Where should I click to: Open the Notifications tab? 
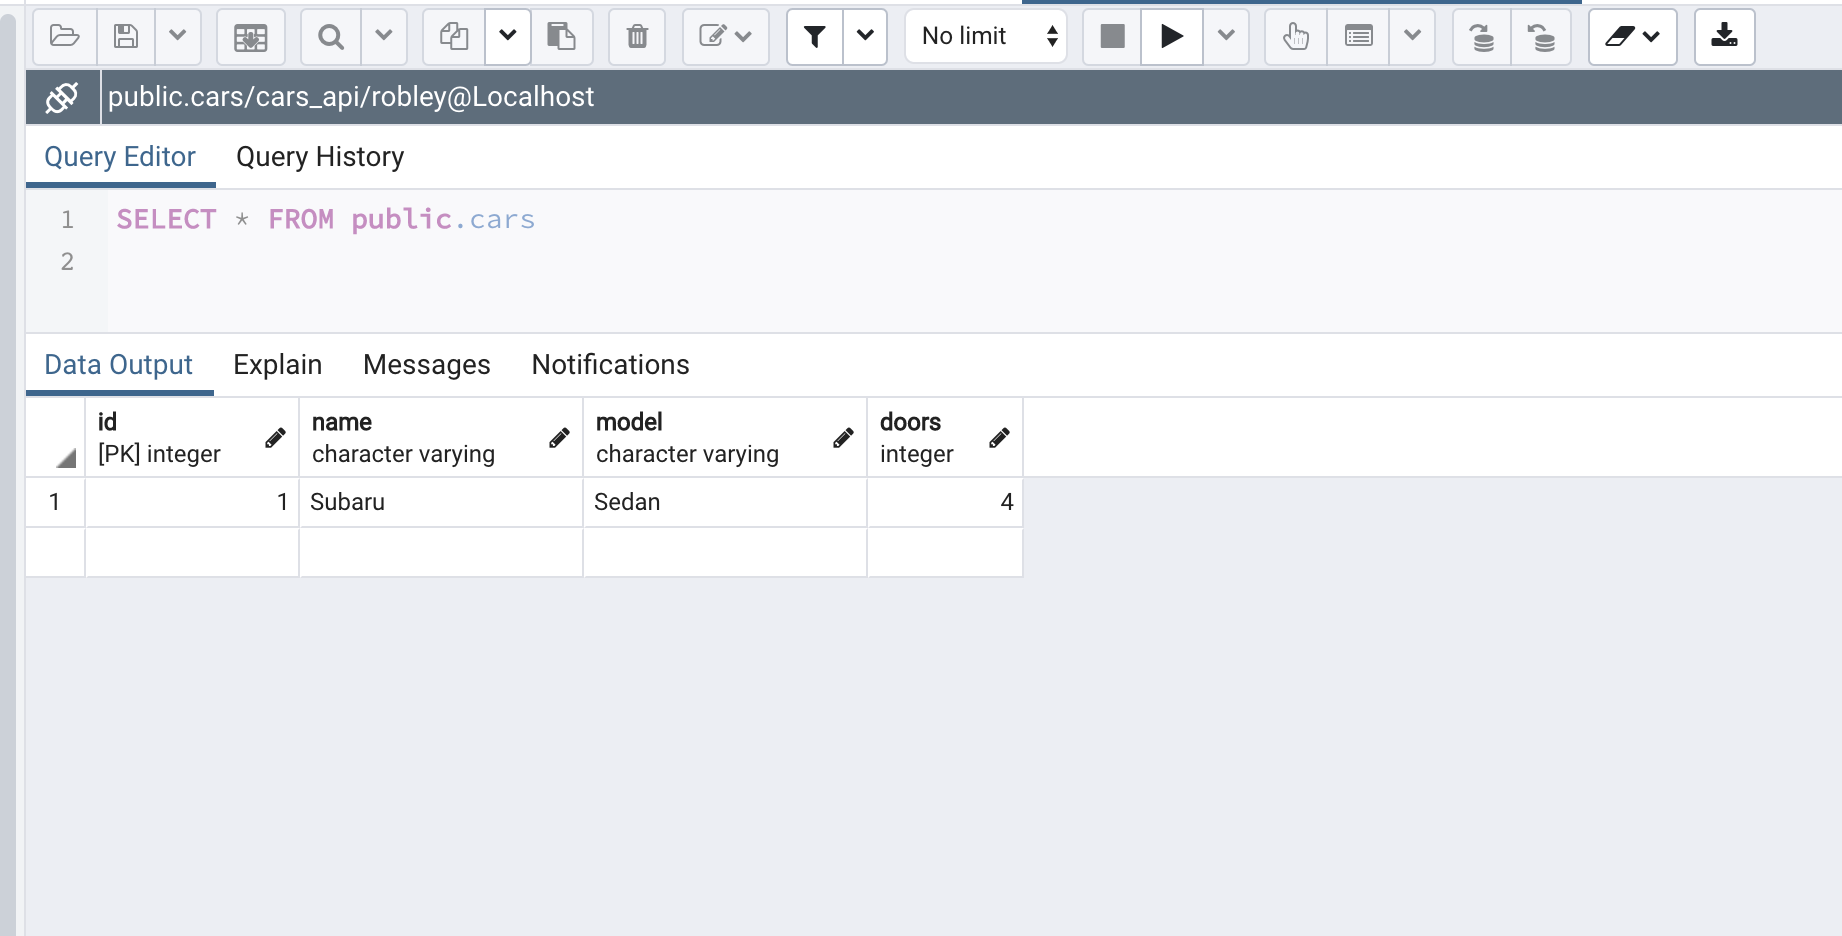tap(610, 365)
